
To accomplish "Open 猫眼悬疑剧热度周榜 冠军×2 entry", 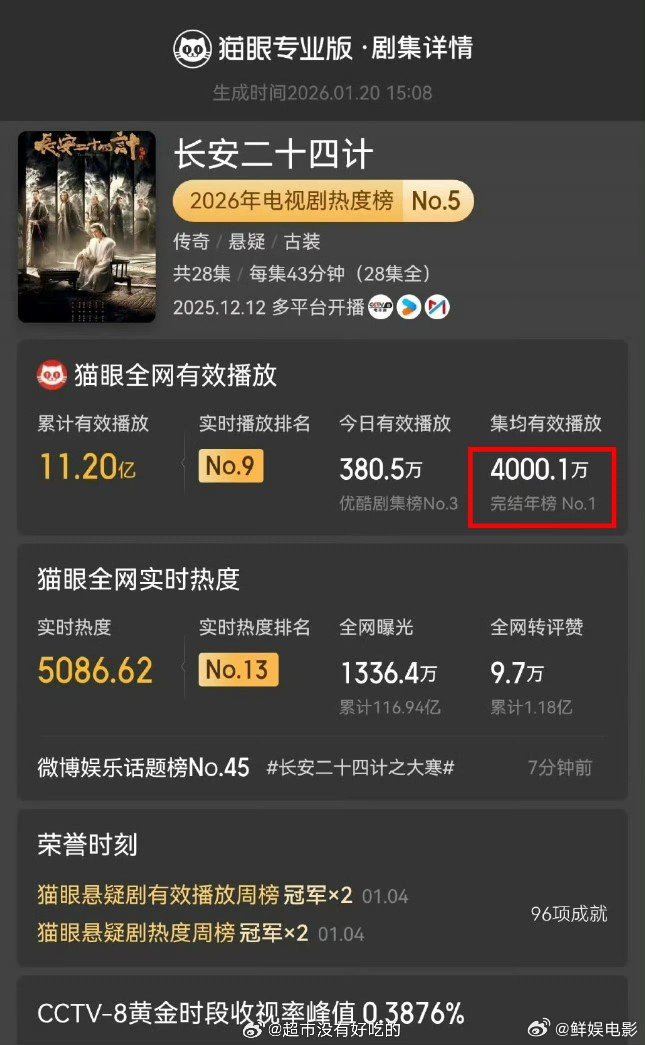I will click(x=173, y=933).
